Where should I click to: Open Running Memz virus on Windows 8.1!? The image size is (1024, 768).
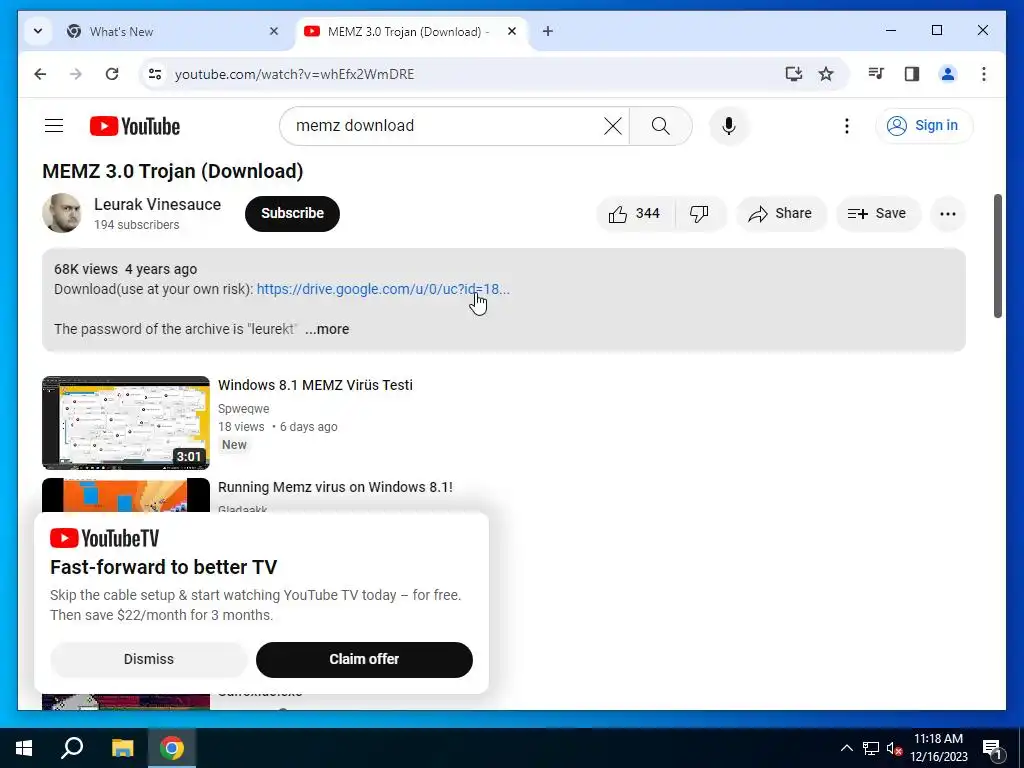point(336,487)
